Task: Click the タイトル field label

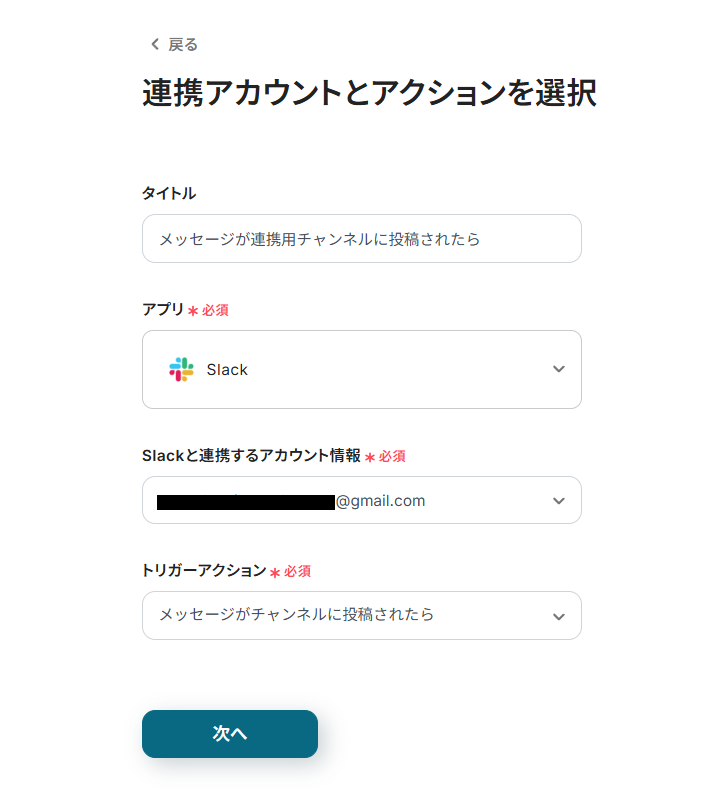Action: pos(169,193)
